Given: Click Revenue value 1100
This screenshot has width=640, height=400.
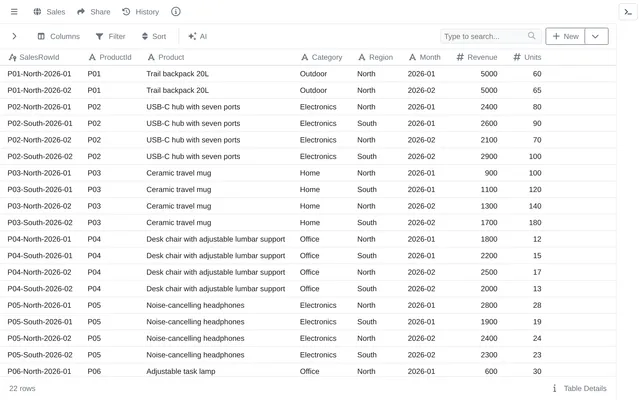Looking at the screenshot, I should [489, 189].
